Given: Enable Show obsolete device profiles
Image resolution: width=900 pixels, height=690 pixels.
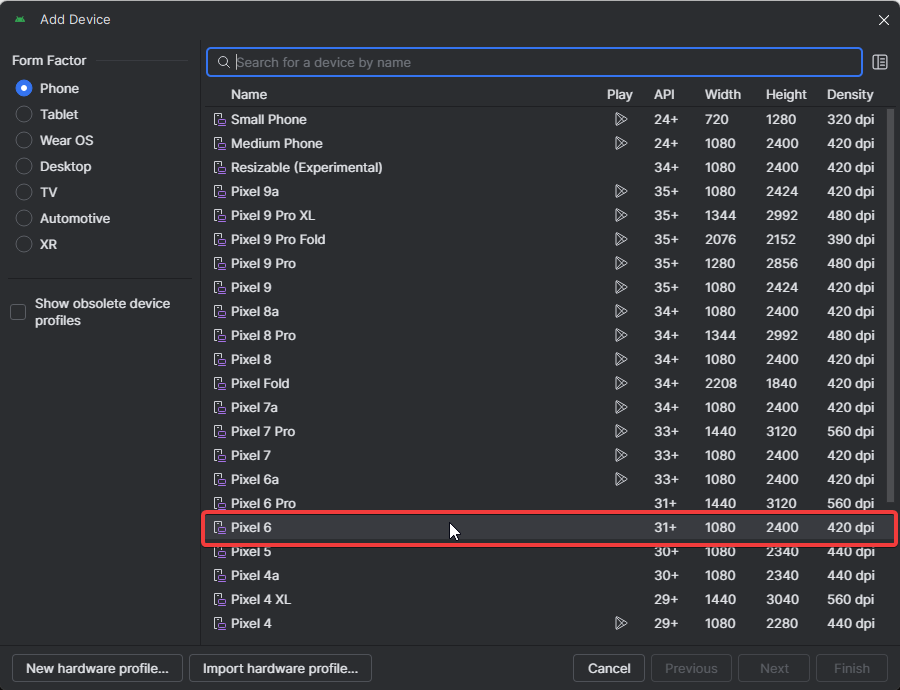Looking at the screenshot, I should pyautogui.click(x=18, y=312).
